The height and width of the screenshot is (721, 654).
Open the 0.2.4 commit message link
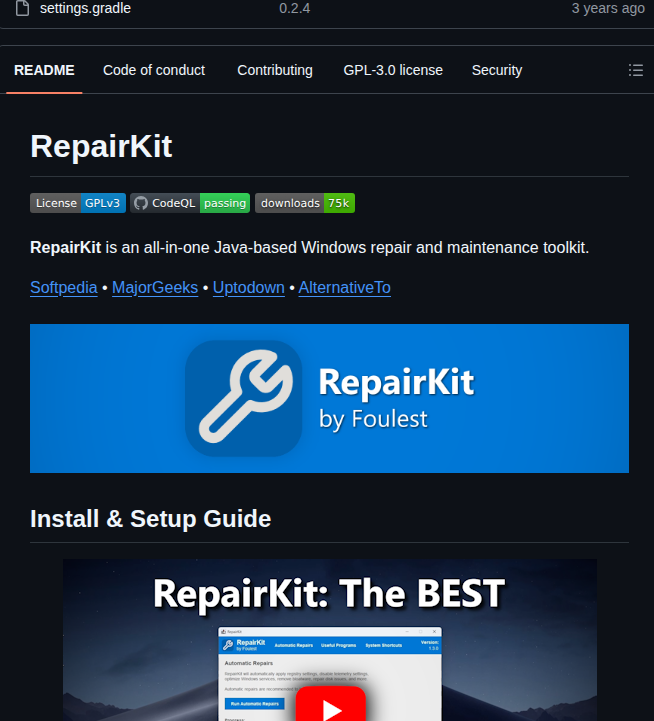(294, 8)
